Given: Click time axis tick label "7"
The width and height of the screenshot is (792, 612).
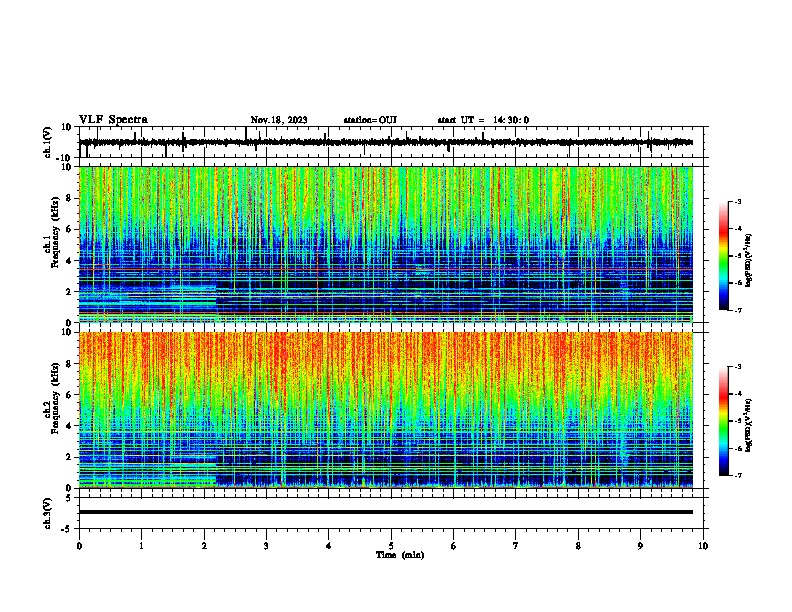Looking at the screenshot, I should pos(516,546).
